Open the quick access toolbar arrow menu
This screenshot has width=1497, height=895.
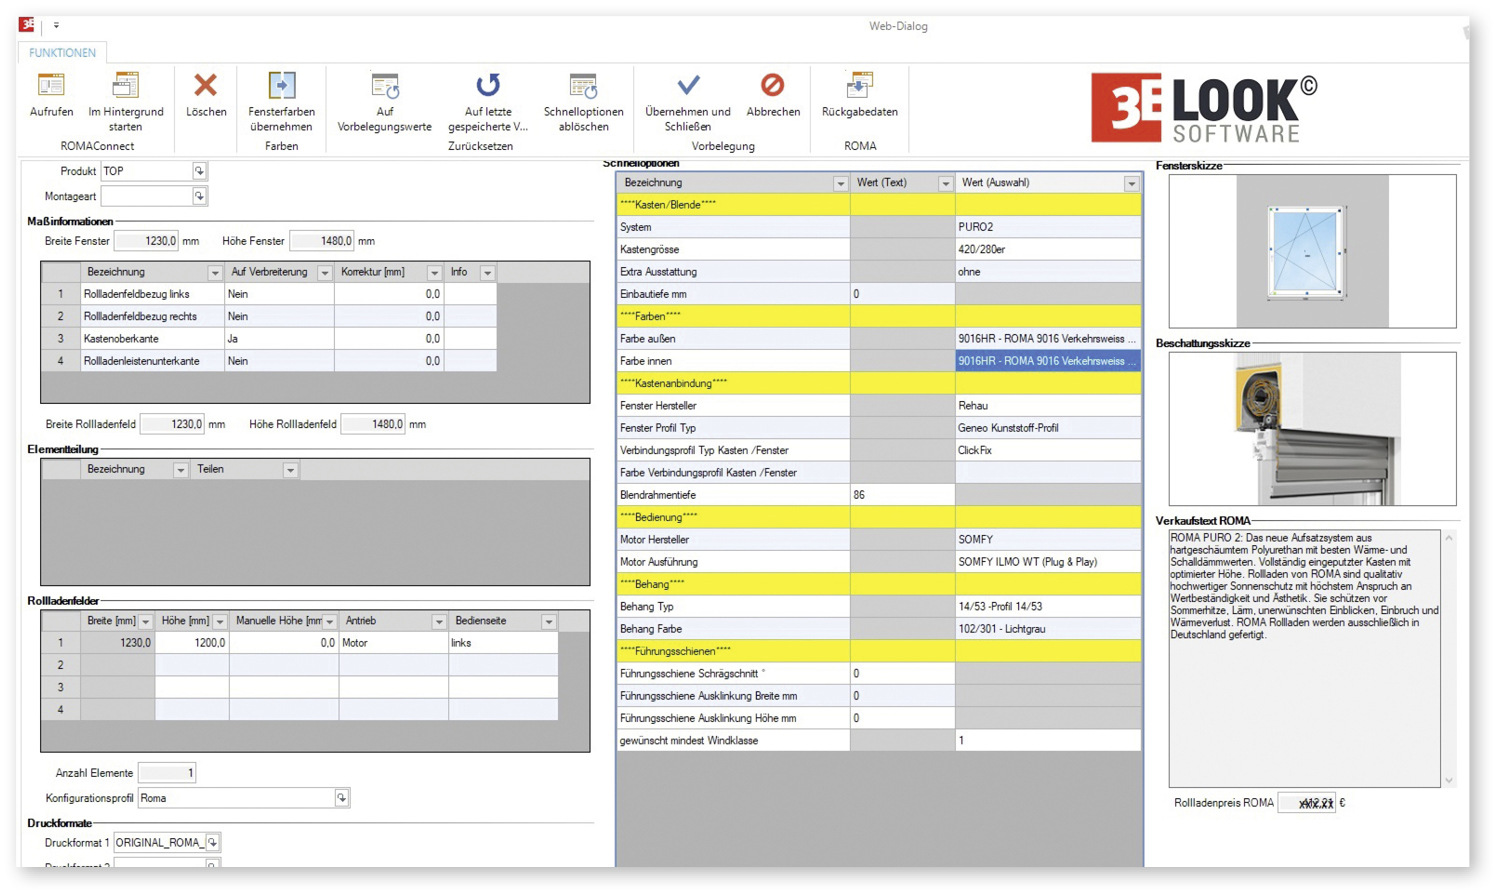click(56, 25)
